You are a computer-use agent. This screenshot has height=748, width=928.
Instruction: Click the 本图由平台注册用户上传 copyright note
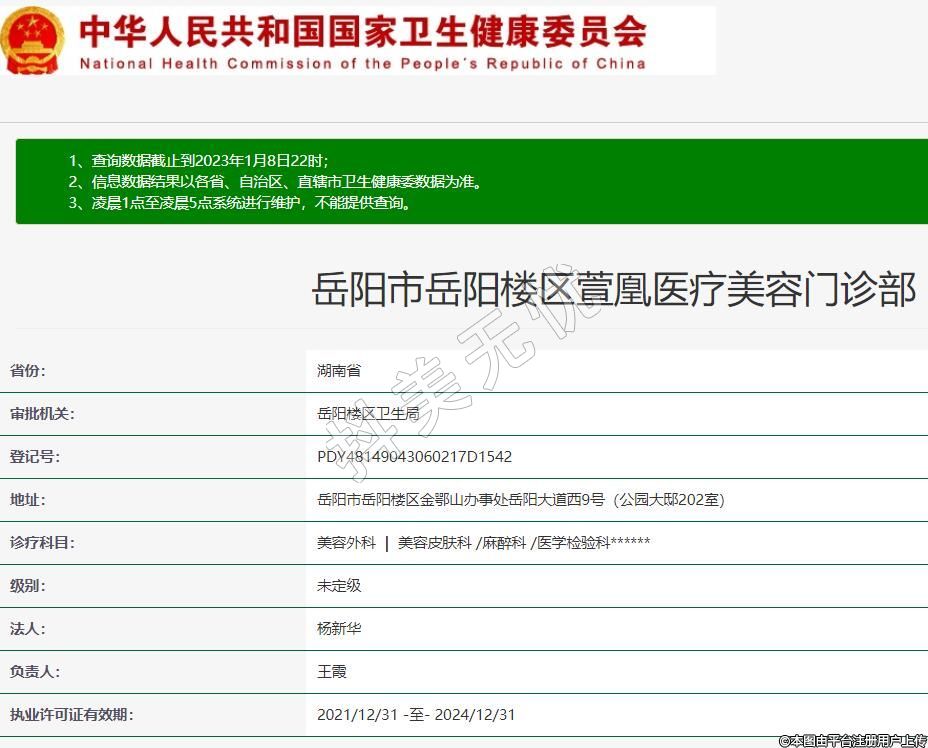tap(853, 740)
